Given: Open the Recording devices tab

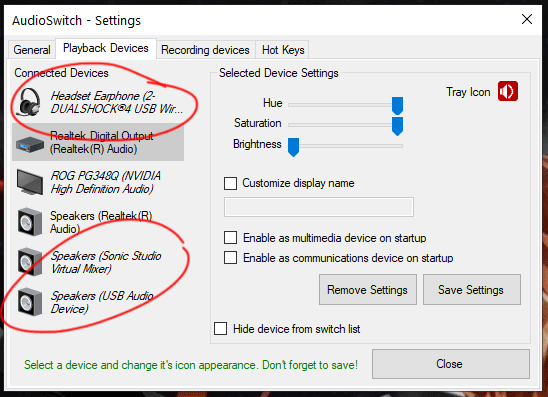Looking at the screenshot, I should pyautogui.click(x=205, y=50).
